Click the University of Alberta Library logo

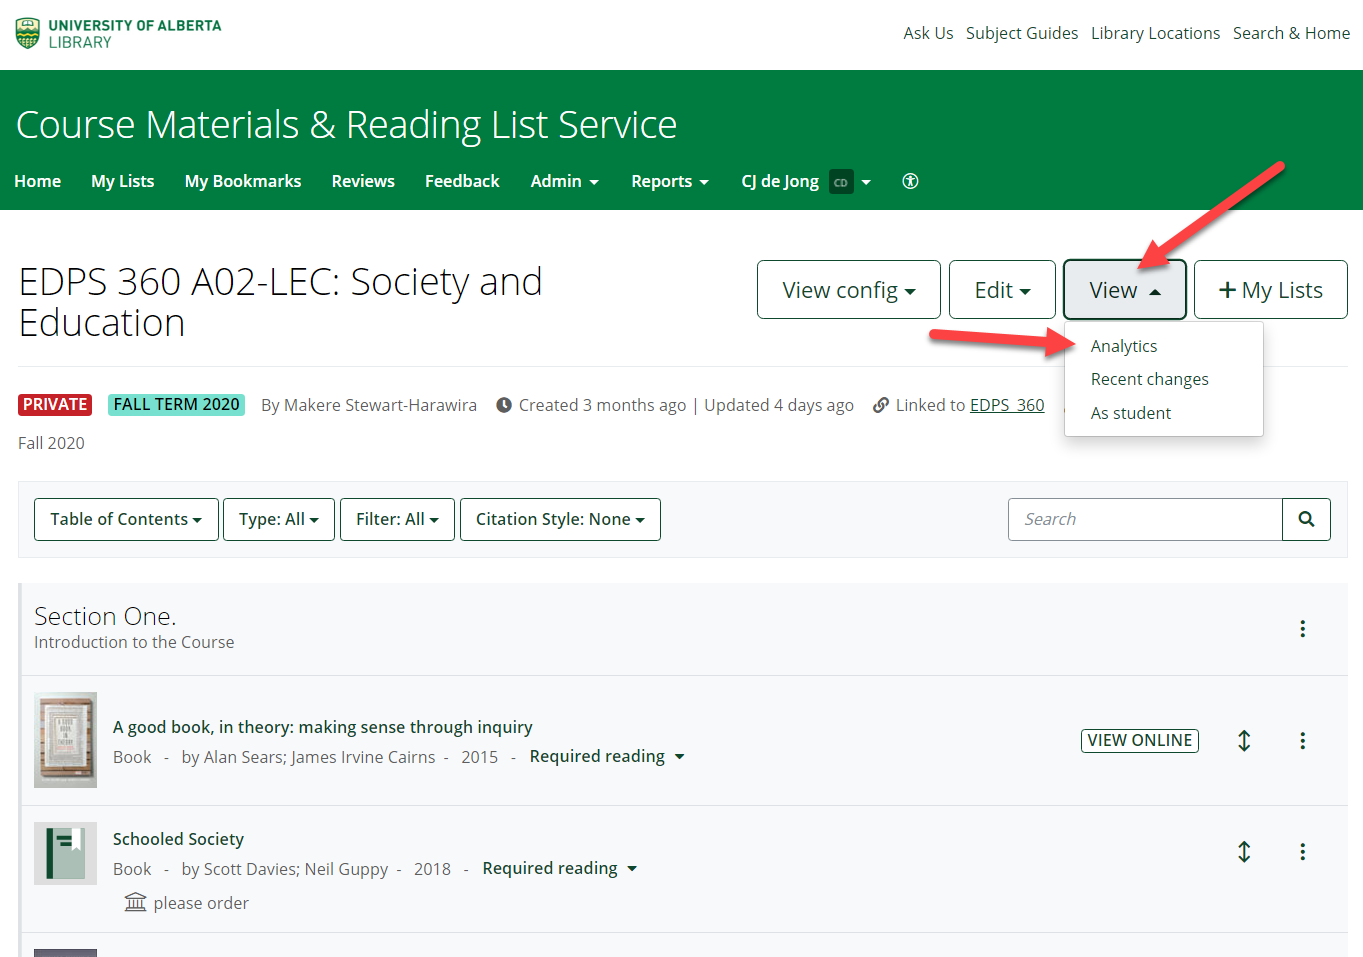pyautogui.click(x=118, y=34)
